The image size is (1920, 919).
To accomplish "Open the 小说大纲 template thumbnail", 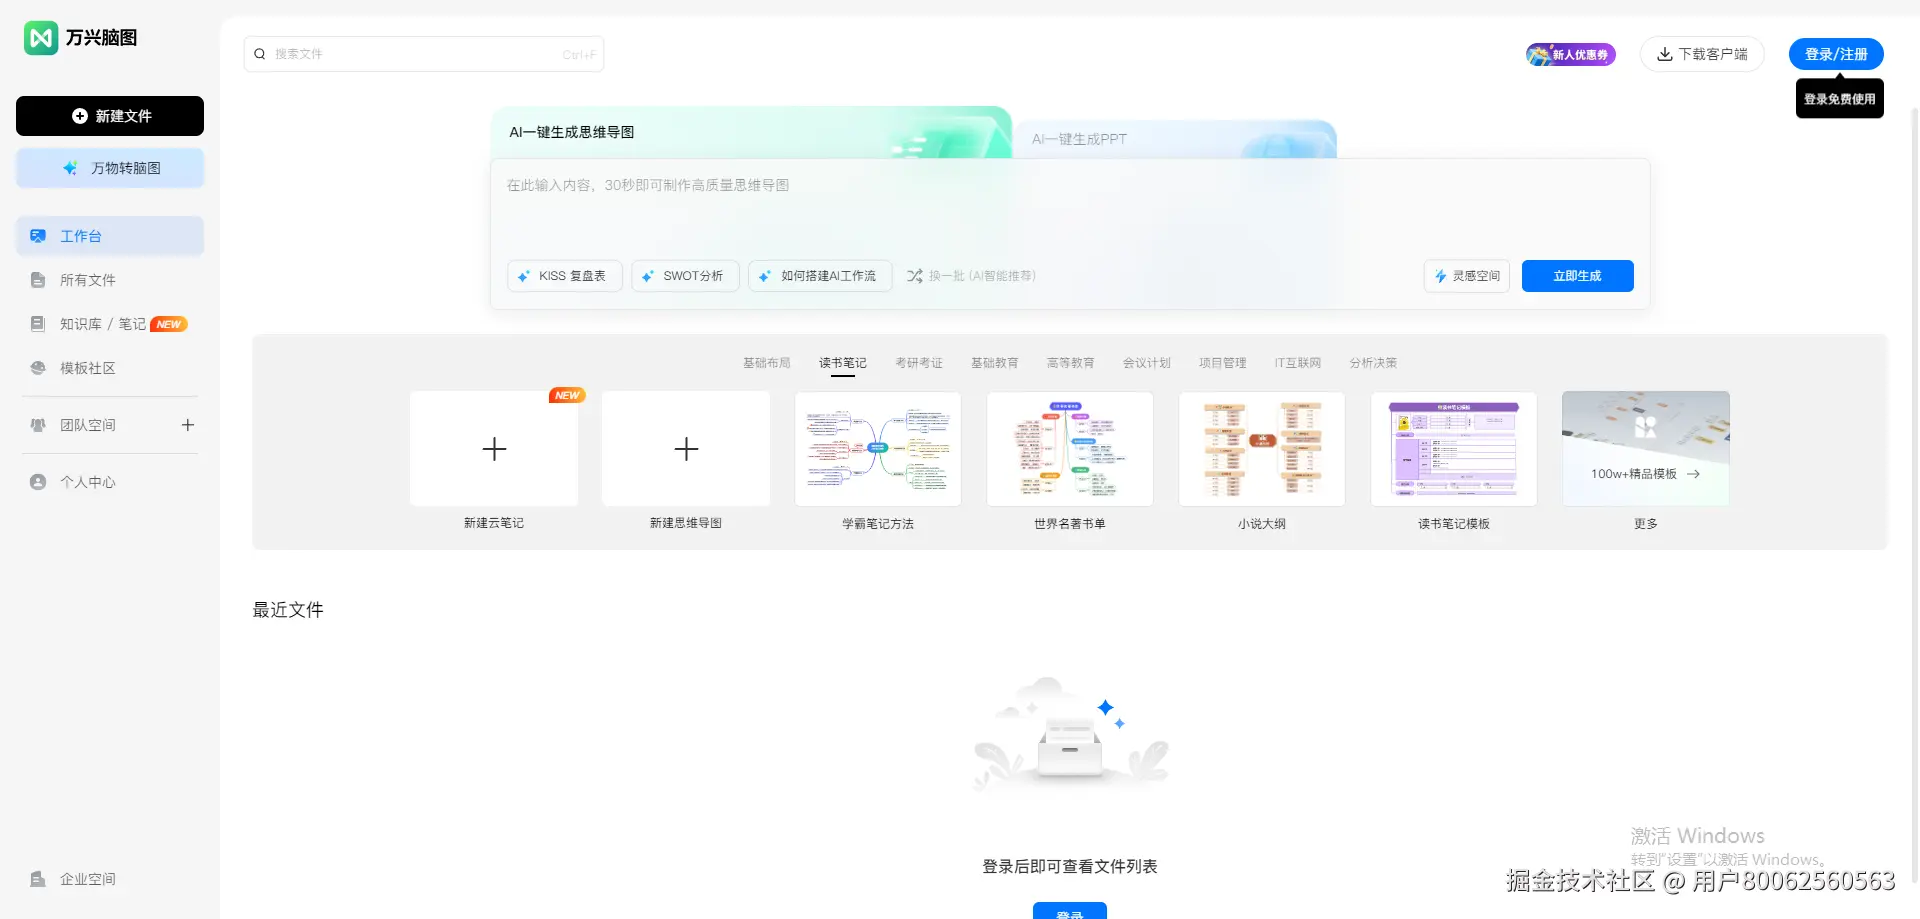I will 1262,449.
